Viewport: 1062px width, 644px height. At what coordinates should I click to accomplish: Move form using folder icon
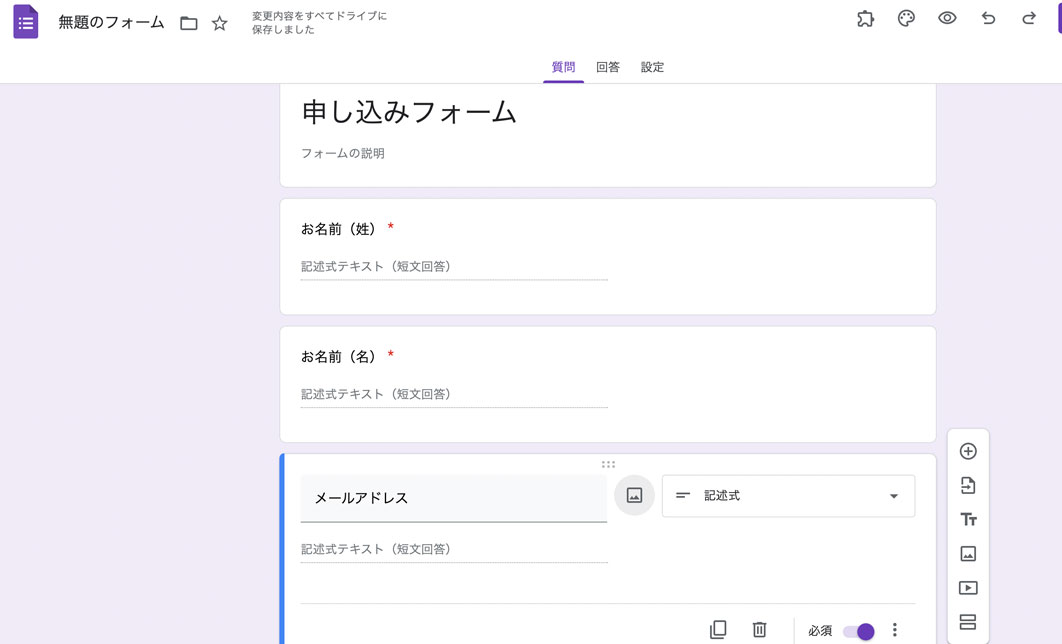point(189,23)
